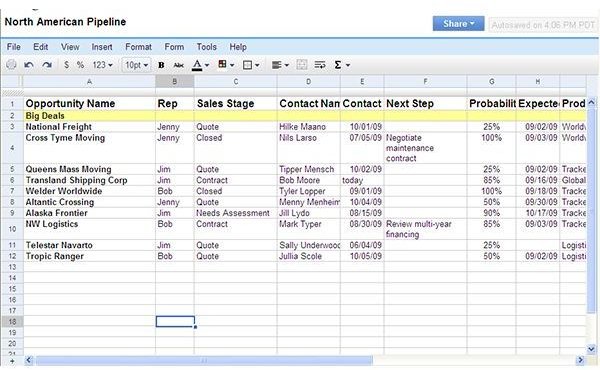Select column G header

491,81
